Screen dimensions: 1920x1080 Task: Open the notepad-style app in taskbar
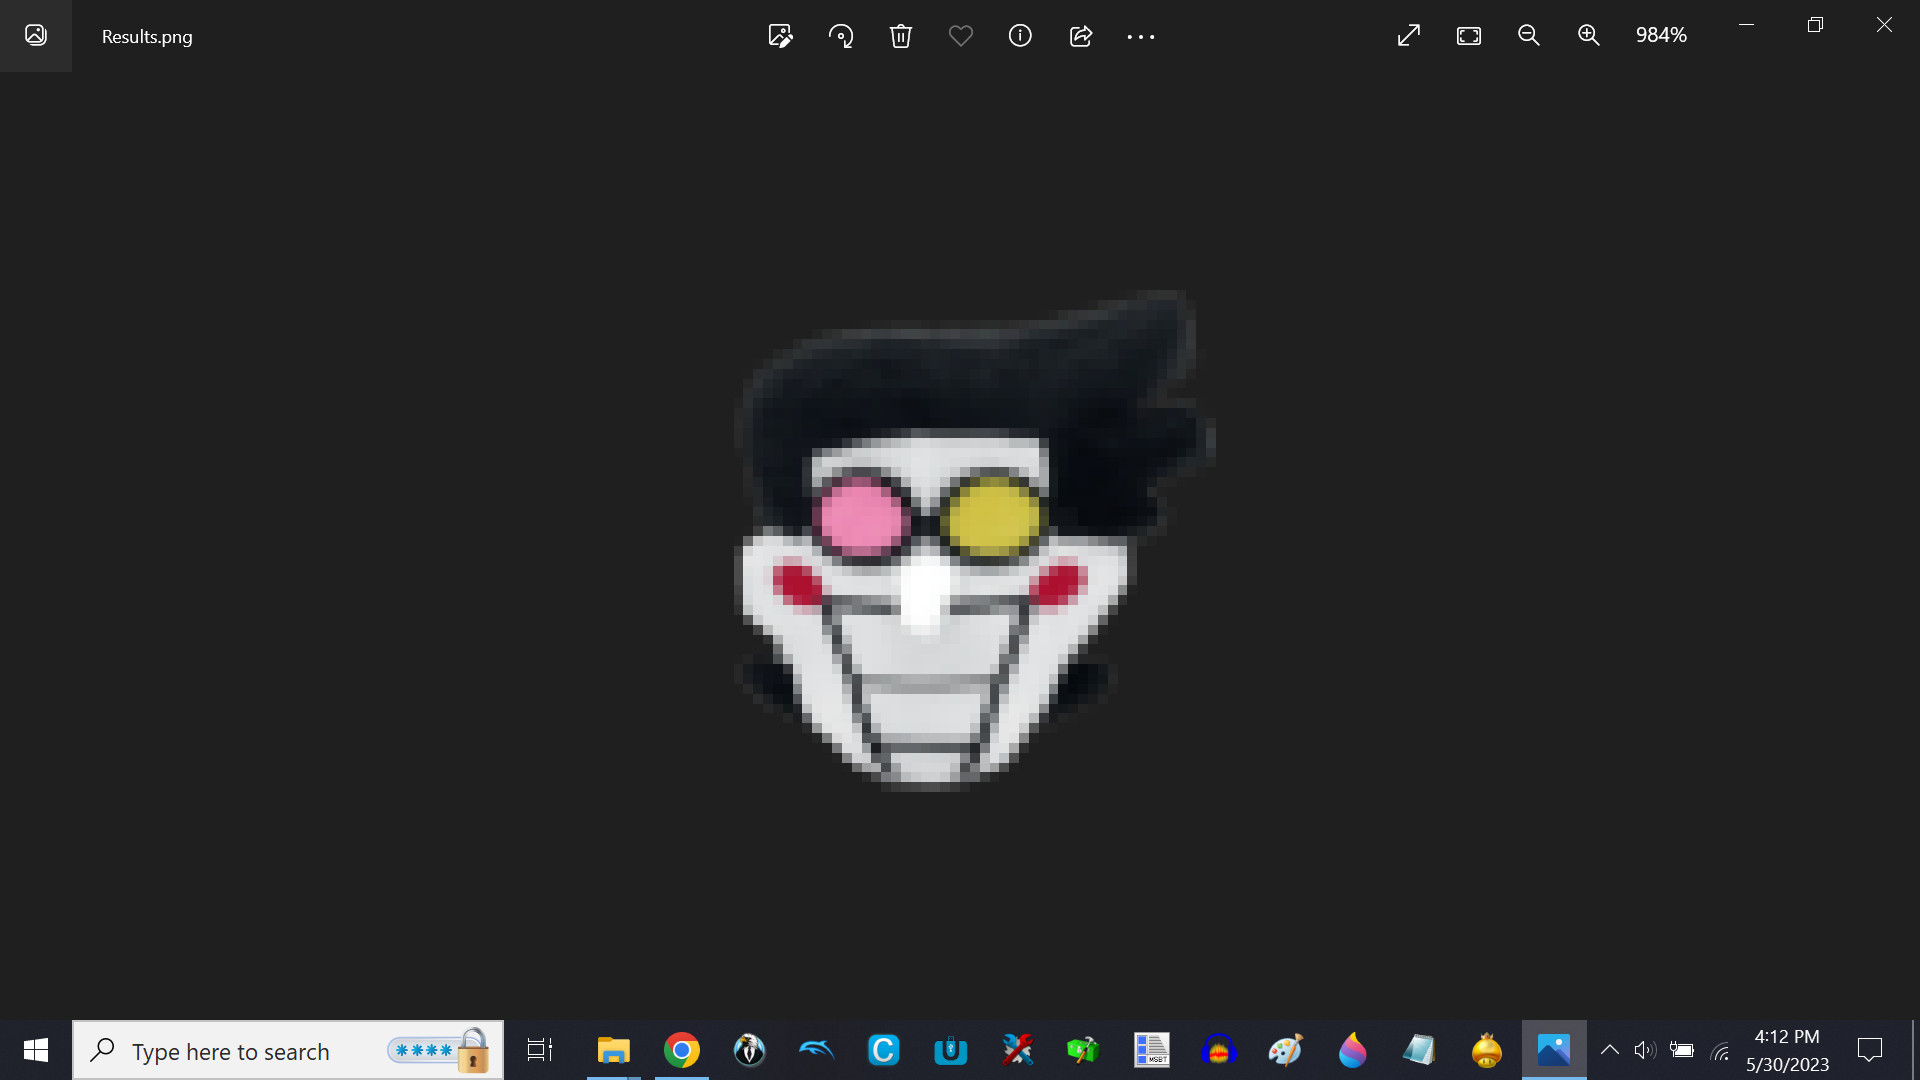tap(1419, 1050)
